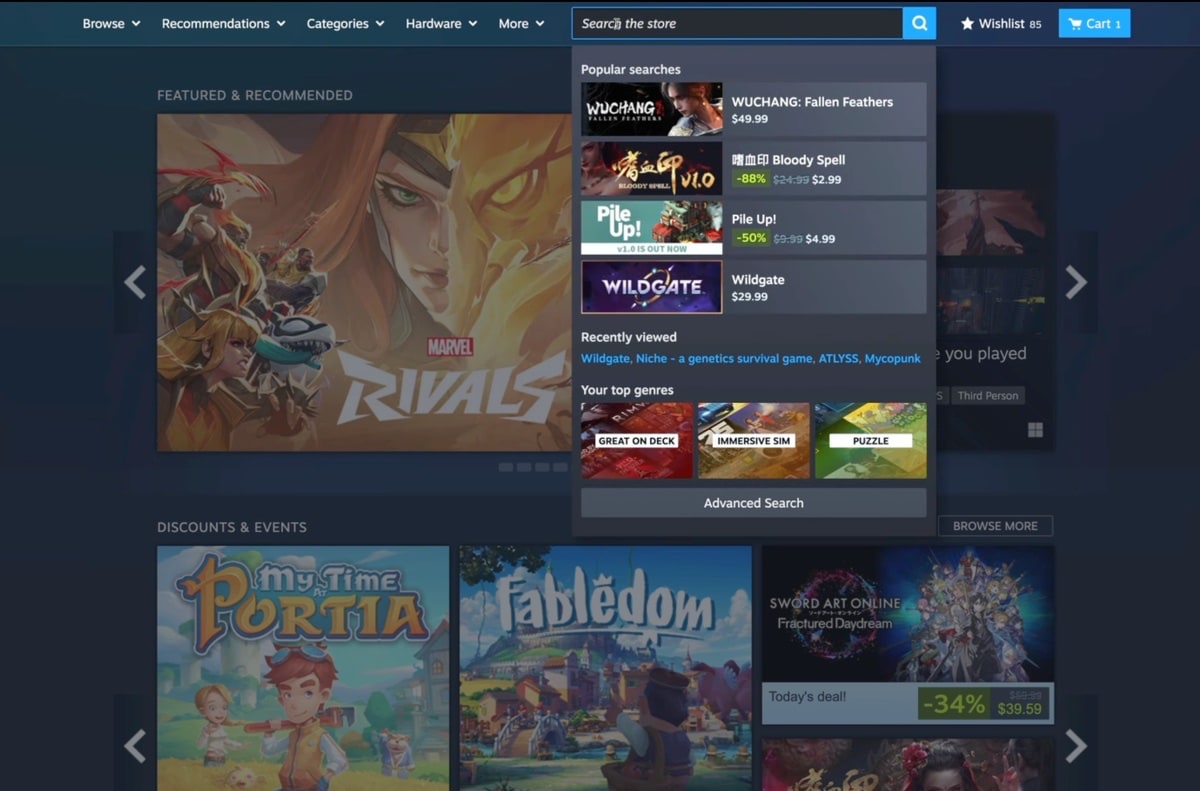Open the My Time at Portia tile
This screenshot has height=791, width=1200.
[x=303, y=667]
